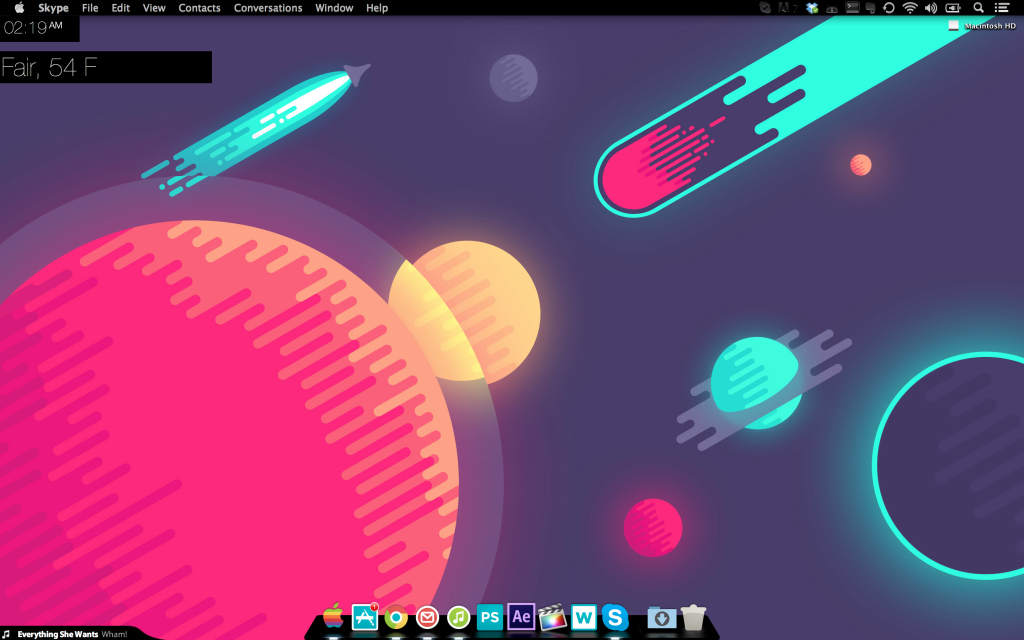Click the Everything She Wants song title
Image resolution: width=1024 pixels, height=640 pixels.
click(x=57, y=634)
